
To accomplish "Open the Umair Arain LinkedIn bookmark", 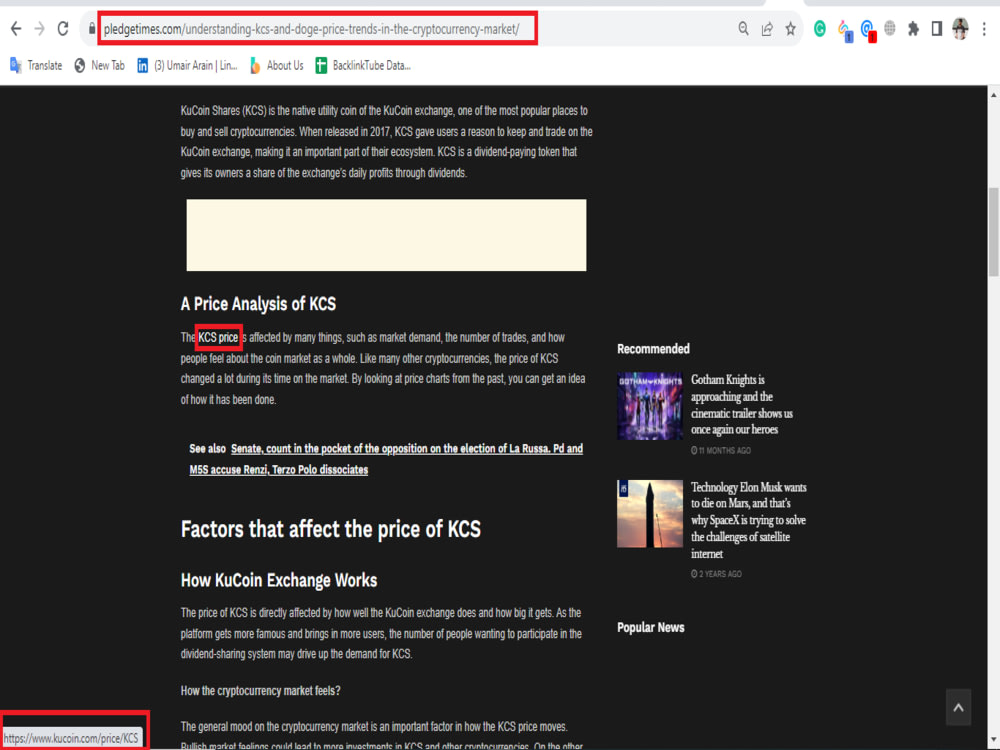I will (x=187, y=66).
